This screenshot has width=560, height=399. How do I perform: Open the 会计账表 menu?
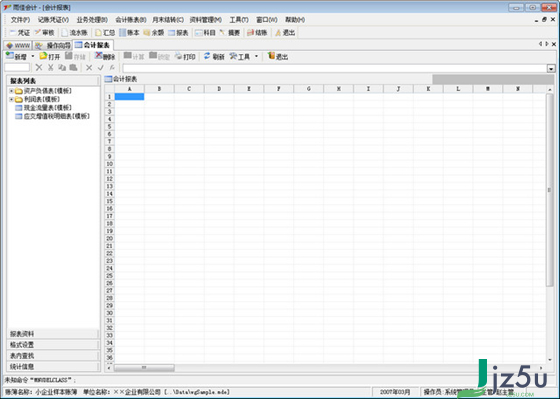pyautogui.click(x=131, y=20)
